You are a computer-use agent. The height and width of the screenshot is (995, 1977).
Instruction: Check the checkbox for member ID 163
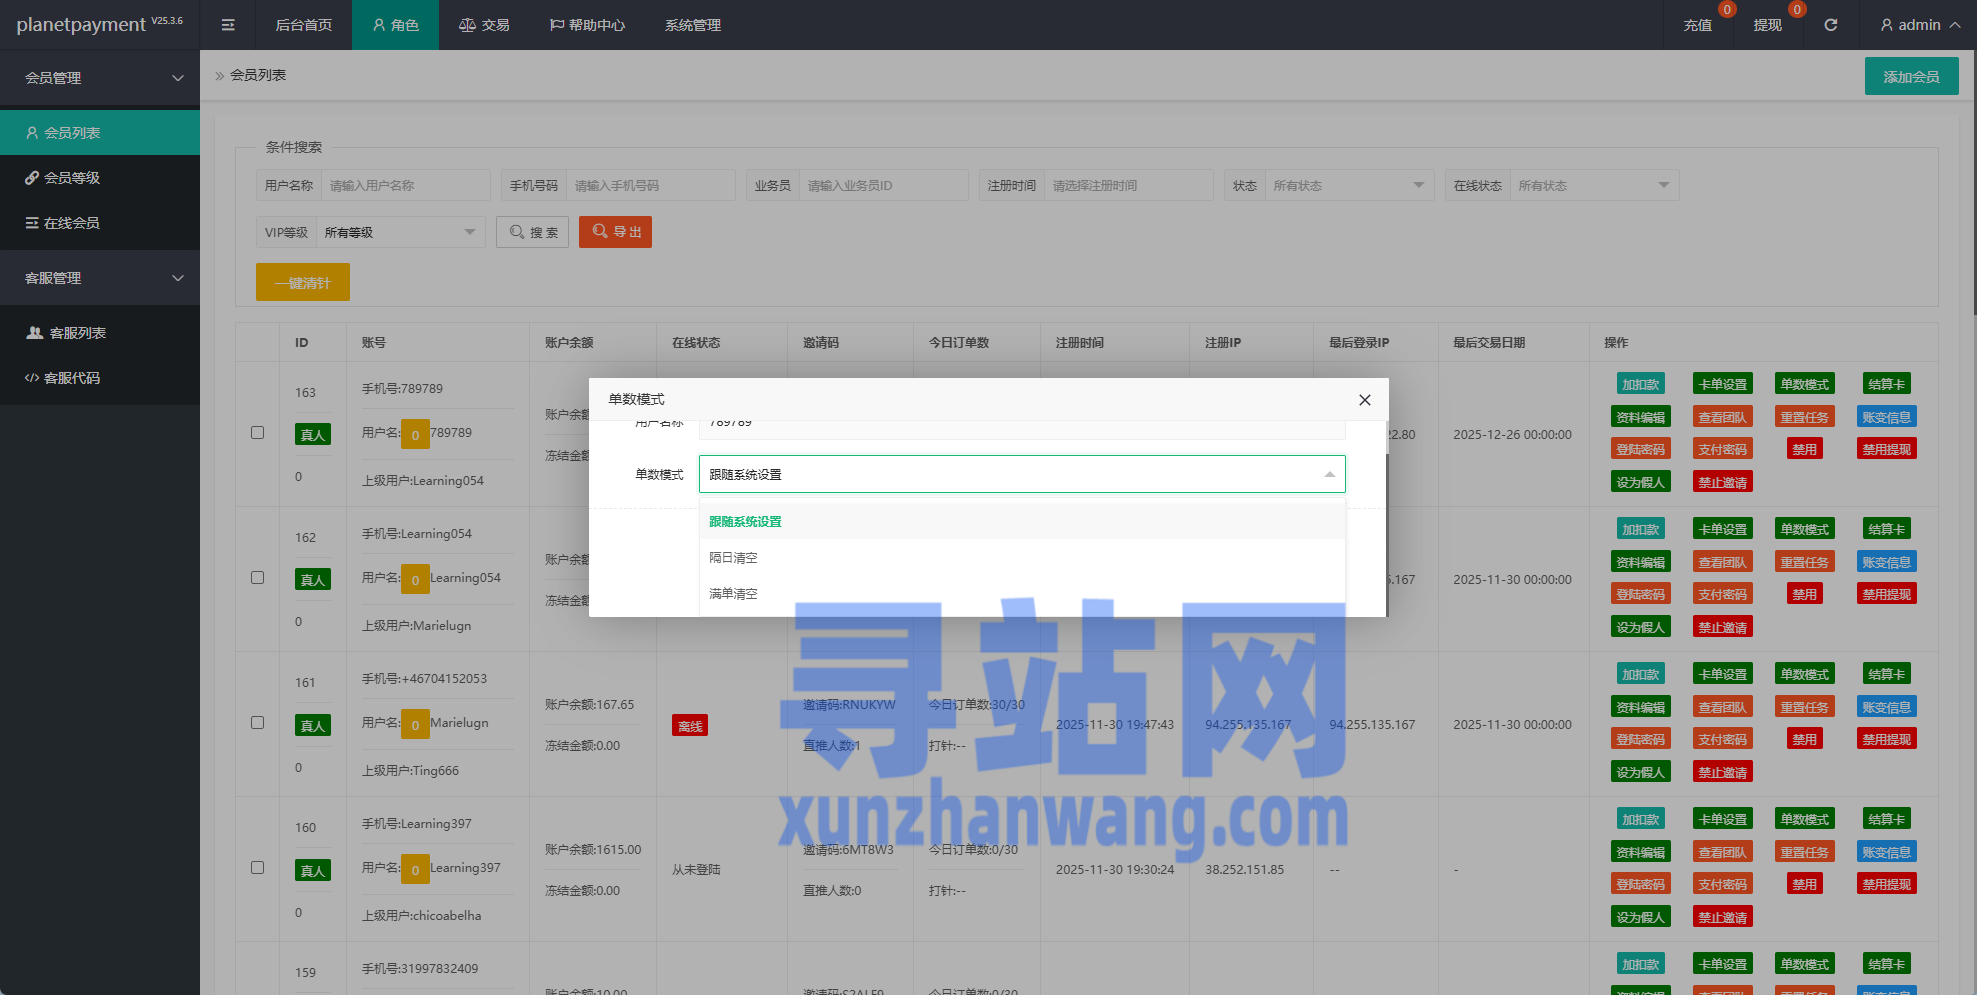pos(257,432)
